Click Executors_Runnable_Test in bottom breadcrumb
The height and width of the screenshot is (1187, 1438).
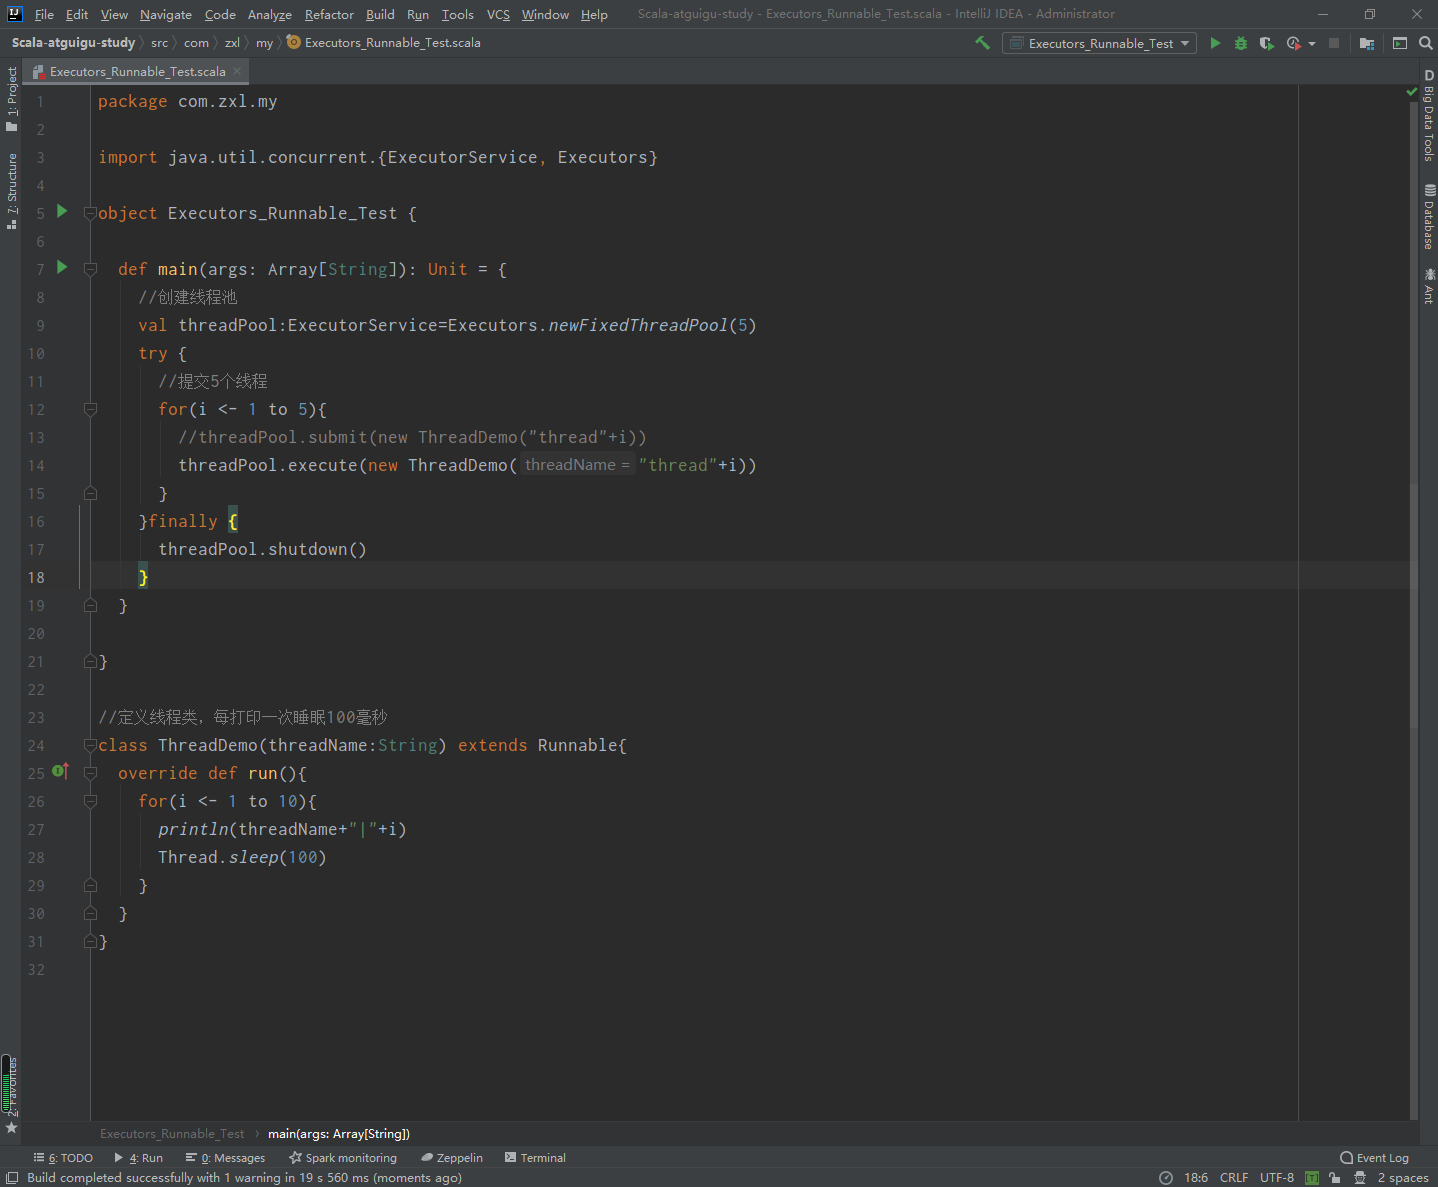tap(172, 1133)
